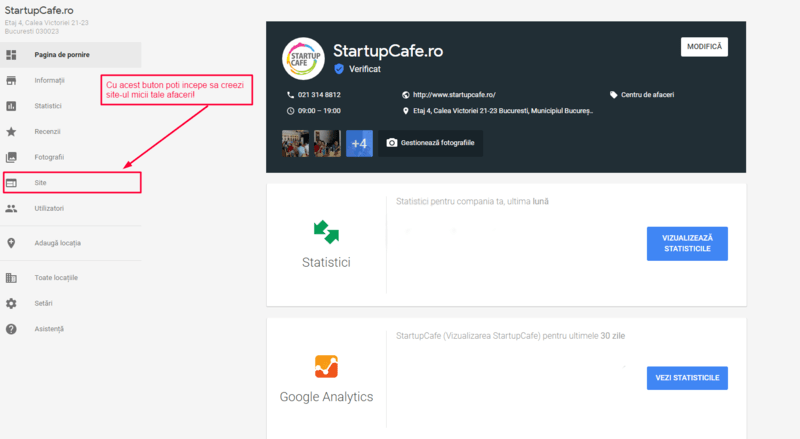Open Recenzii in the sidebar
The width and height of the screenshot is (800, 439).
70,132
